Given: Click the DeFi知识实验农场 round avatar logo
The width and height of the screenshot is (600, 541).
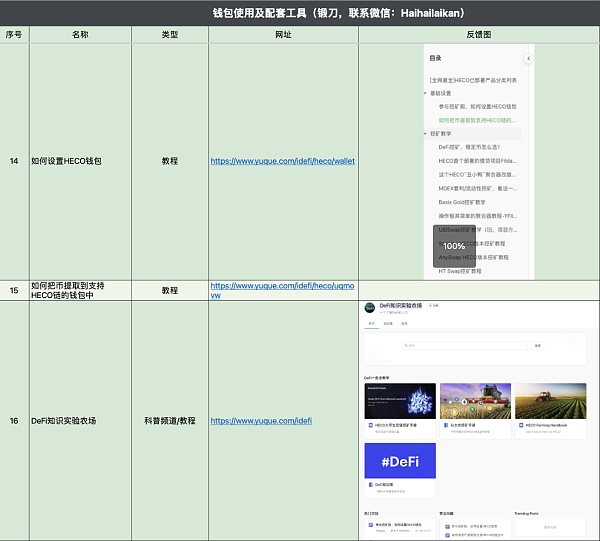Looking at the screenshot, I should tap(371, 307).
